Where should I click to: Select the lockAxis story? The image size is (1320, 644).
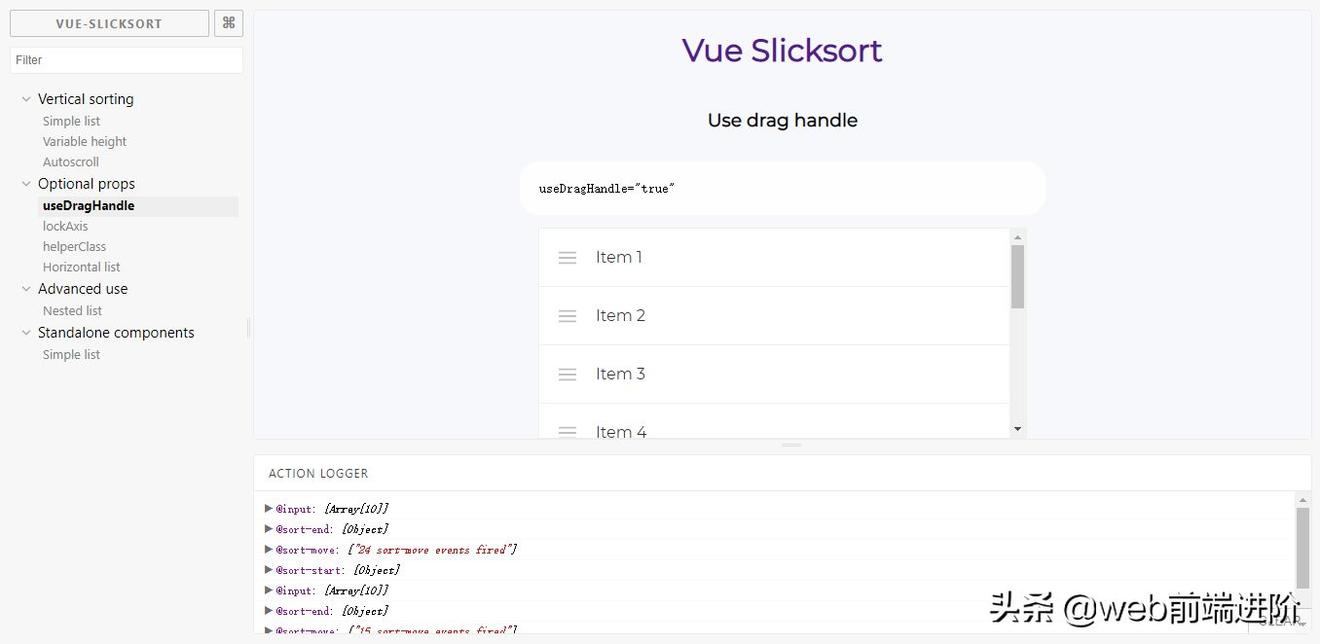(x=64, y=226)
